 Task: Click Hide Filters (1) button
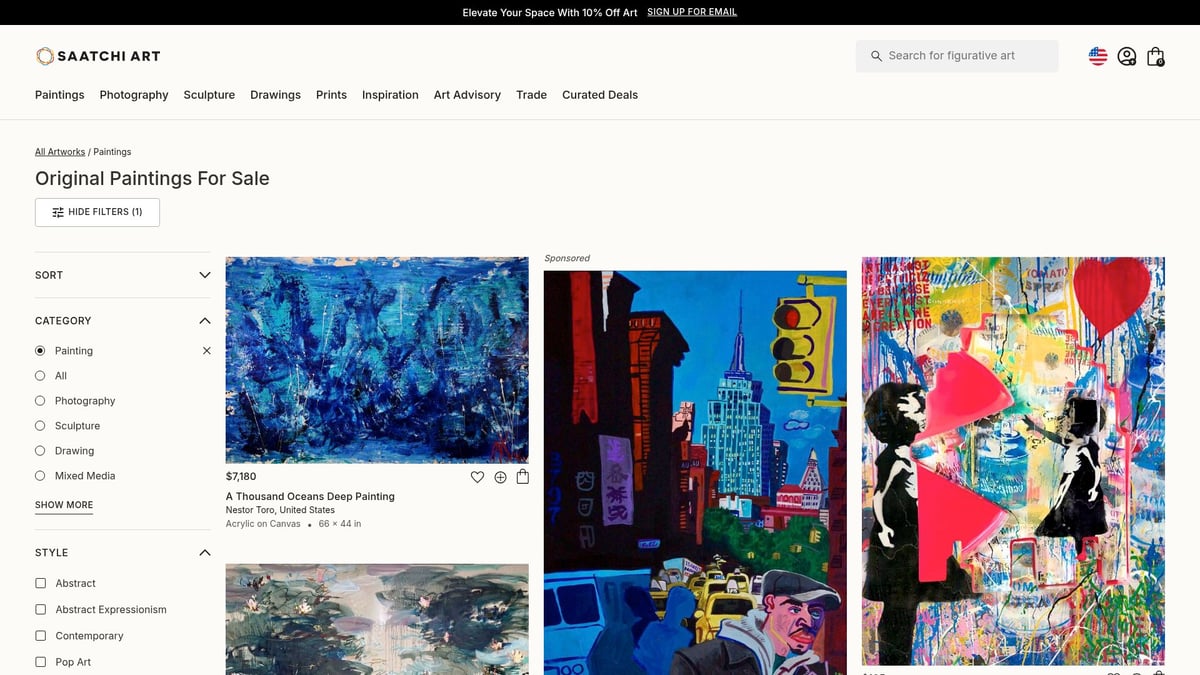(x=97, y=212)
